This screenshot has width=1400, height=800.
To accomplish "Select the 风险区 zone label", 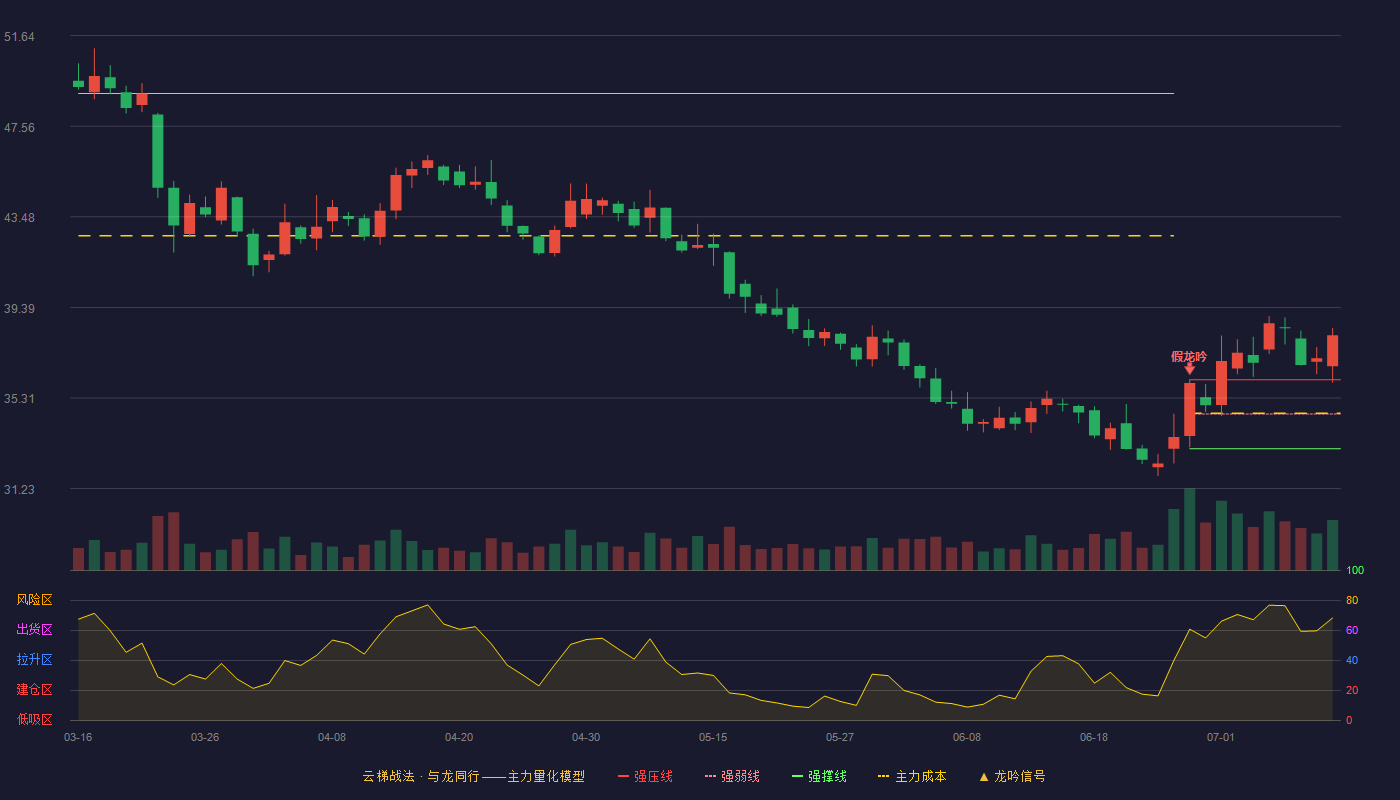I will (x=34, y=600).
